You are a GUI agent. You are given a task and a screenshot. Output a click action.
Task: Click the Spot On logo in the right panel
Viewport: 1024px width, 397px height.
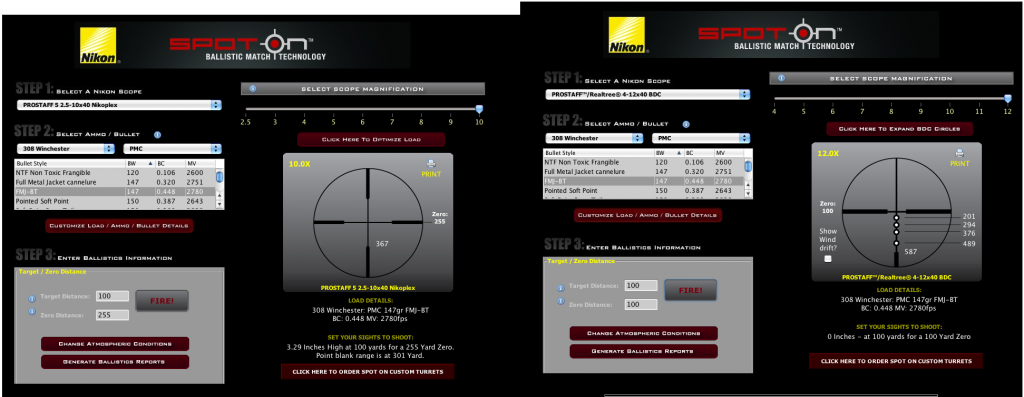pyautogui.click(x=776, y=35)
